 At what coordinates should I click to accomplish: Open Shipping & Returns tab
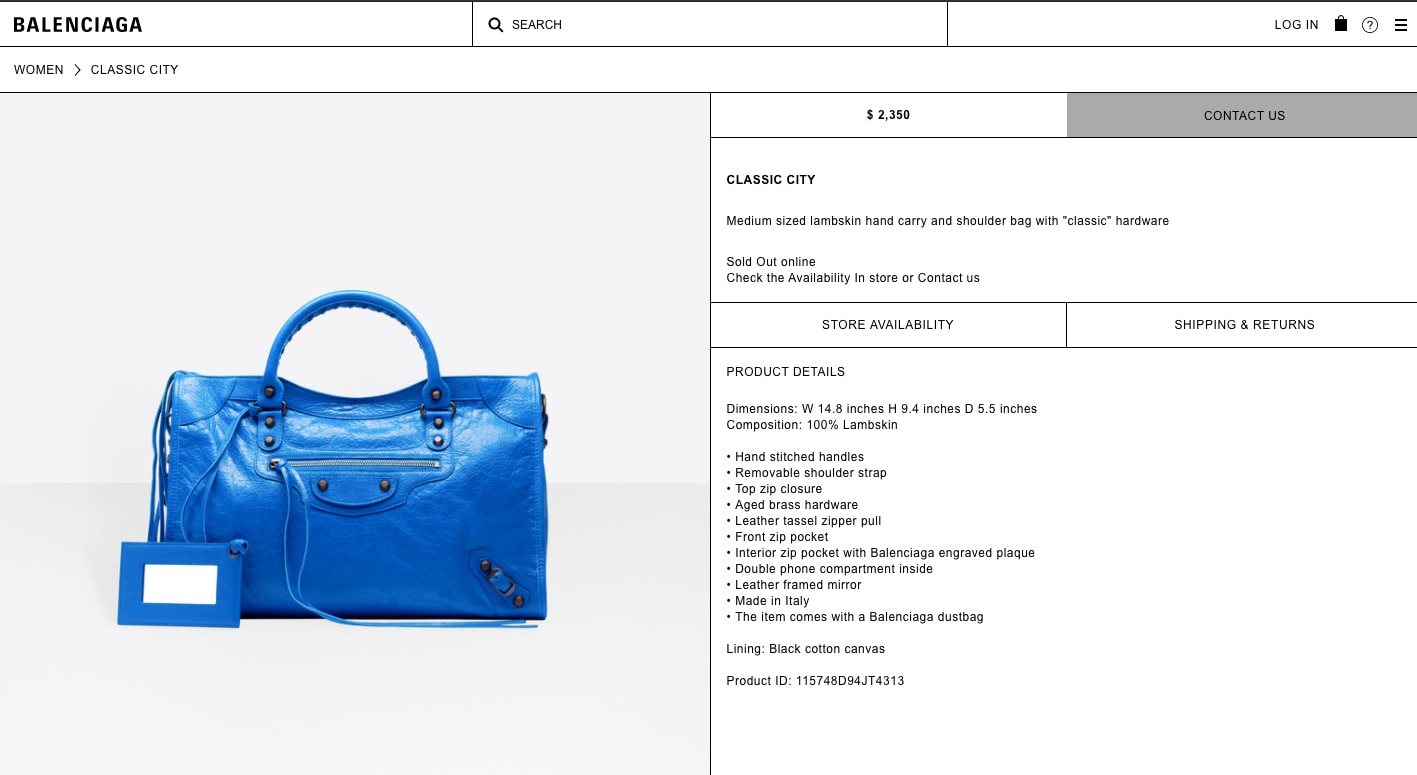(x=1242, y=325)
